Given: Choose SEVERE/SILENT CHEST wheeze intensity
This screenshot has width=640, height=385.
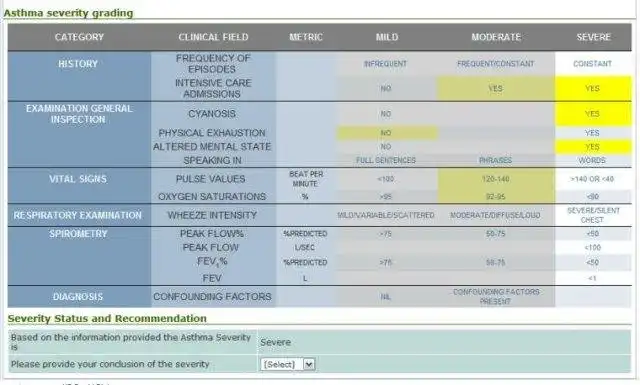Looking at the screenshot, I should 593,215.
